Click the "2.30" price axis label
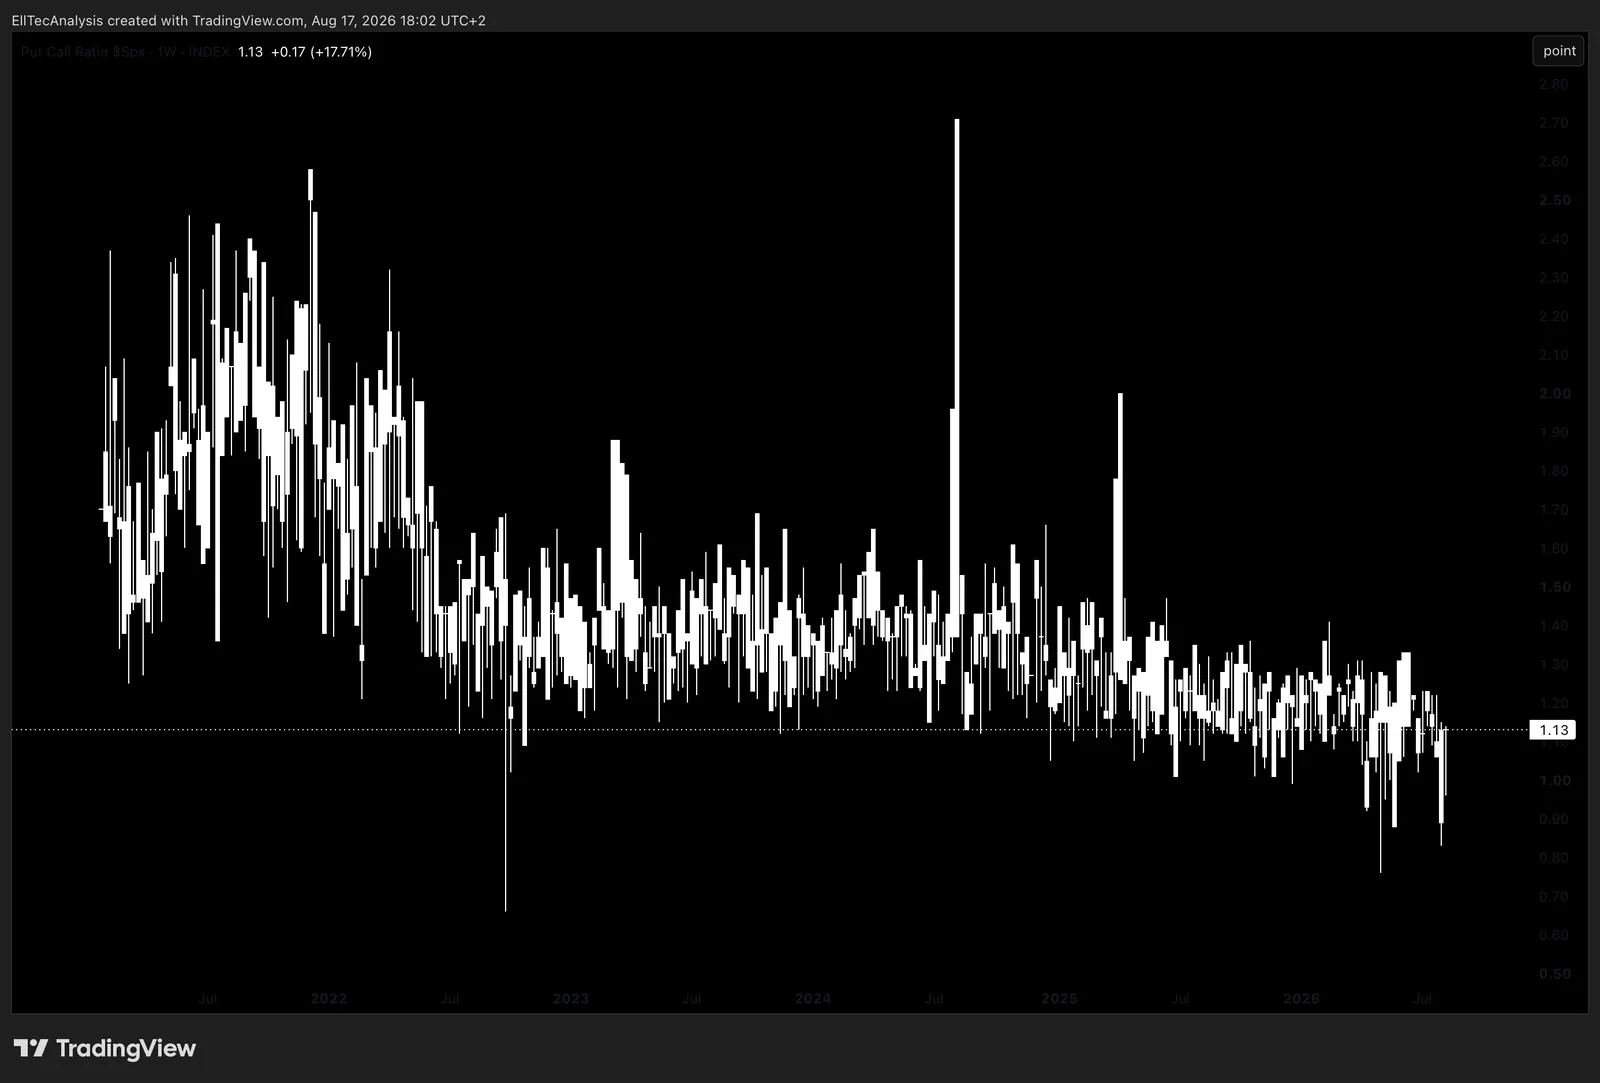This screenshot has width=1600, height=1083. 1554,278
